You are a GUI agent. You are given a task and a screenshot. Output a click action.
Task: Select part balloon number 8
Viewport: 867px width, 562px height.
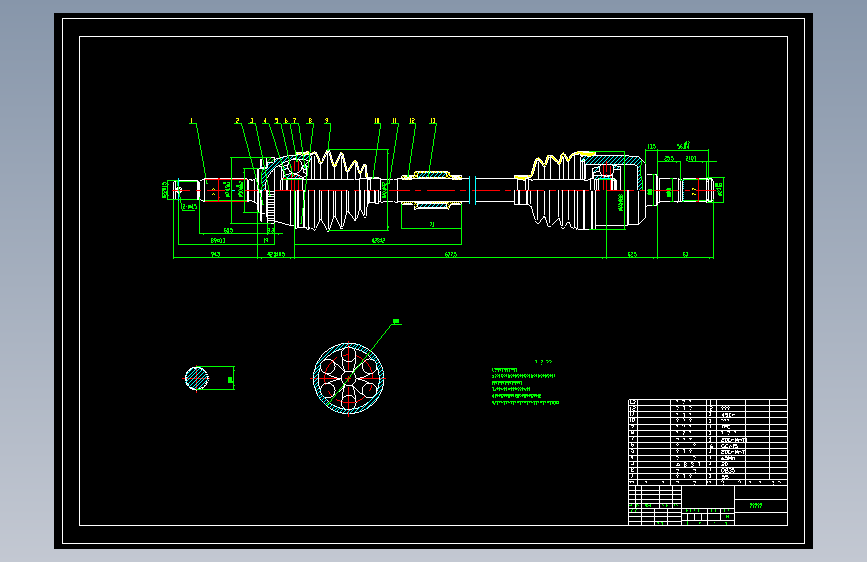pos(310,121)
